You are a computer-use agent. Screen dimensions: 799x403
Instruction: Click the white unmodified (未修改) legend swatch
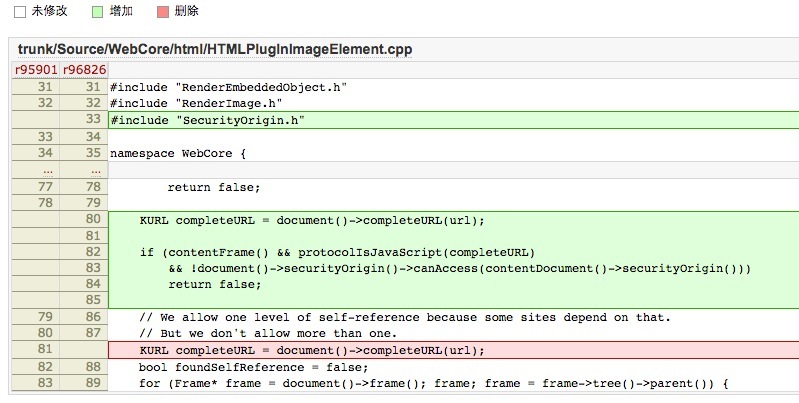point(19,11)
